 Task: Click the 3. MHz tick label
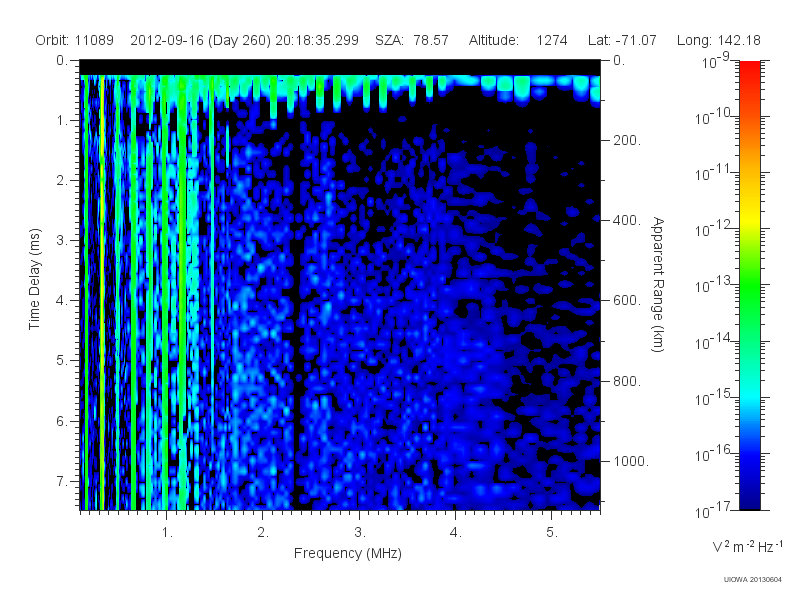[360, 532]
